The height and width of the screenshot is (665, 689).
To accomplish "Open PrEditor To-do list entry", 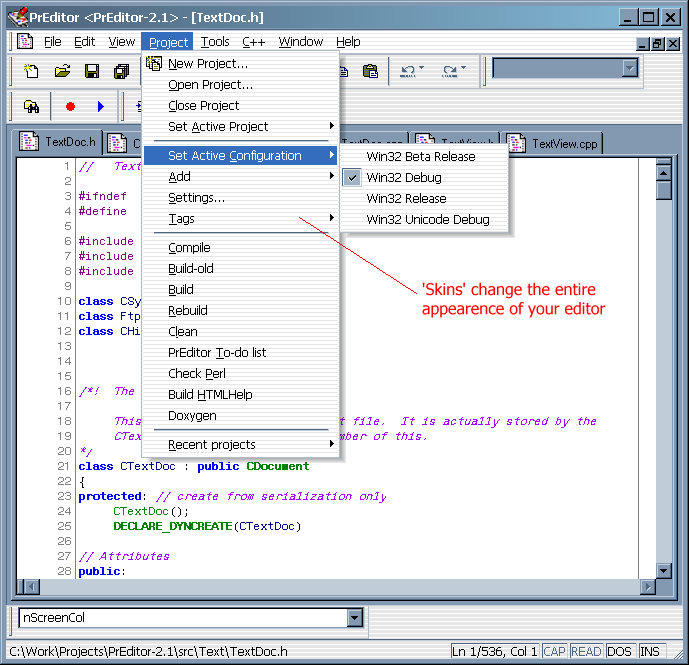I will tap(240, 352).
